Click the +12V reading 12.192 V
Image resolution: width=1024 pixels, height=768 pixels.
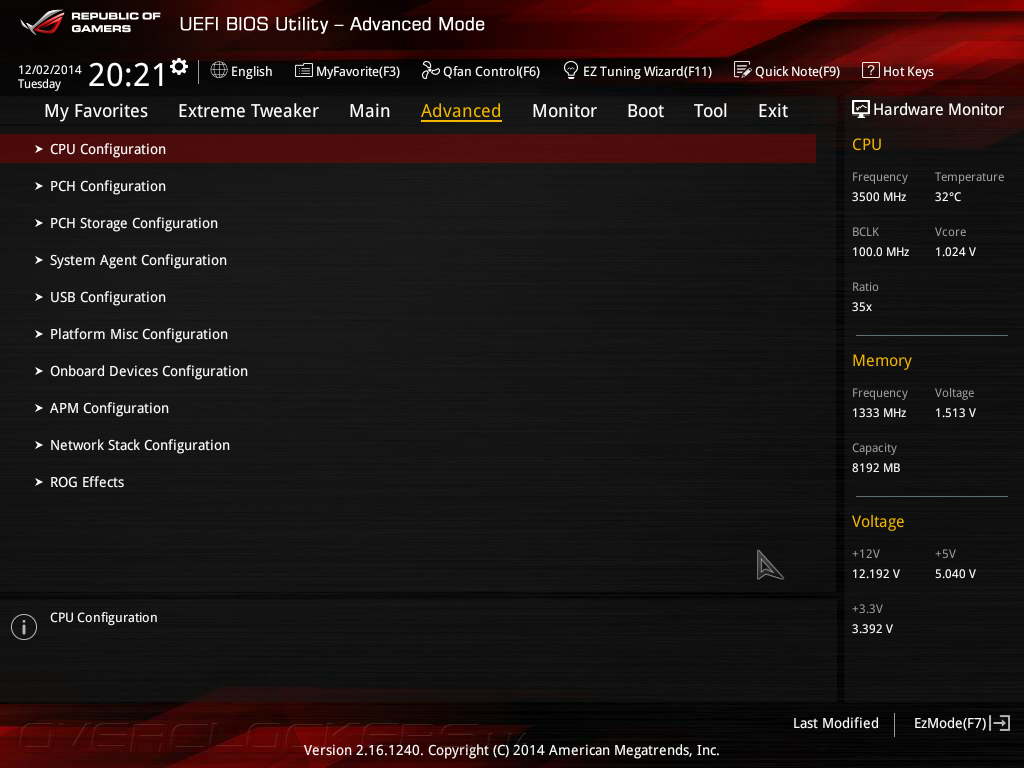tap(876, 573)
